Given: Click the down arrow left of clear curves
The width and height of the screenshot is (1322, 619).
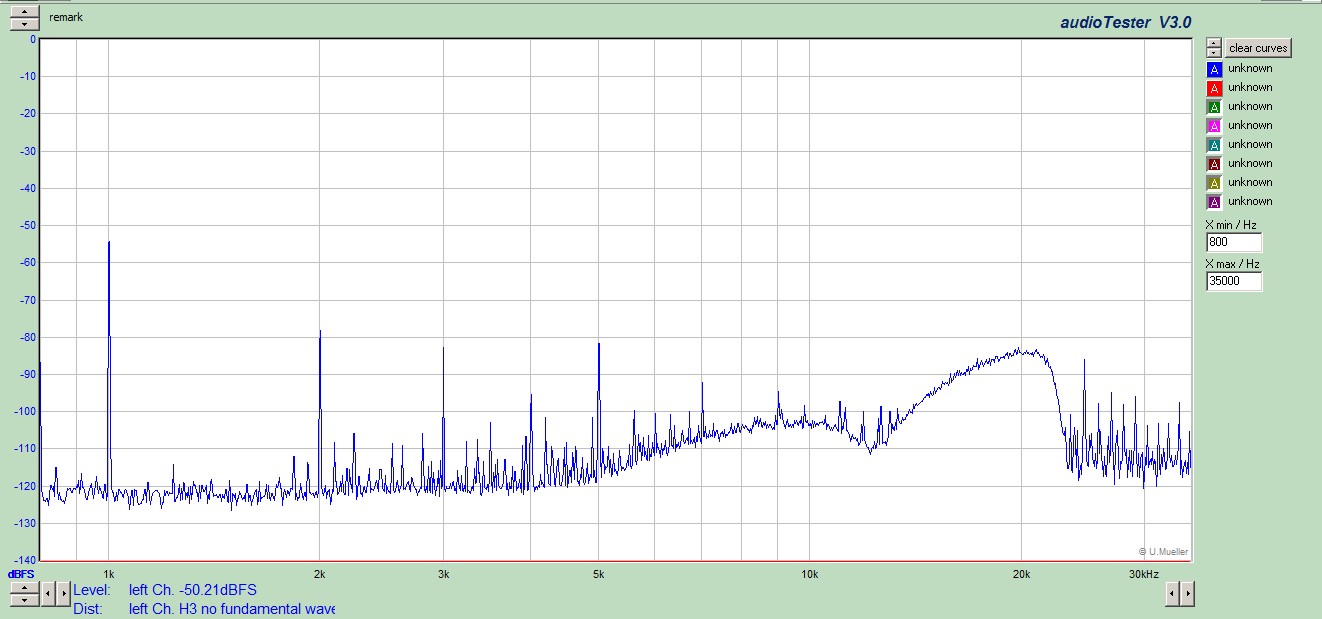Looking at the screenshot, I should coord(1213,52).
